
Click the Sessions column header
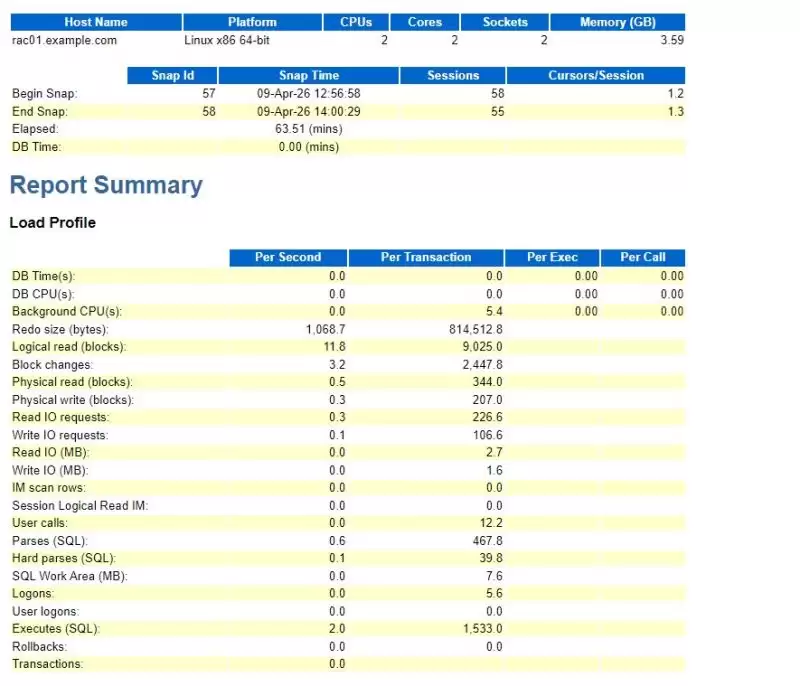coord(453,75)
